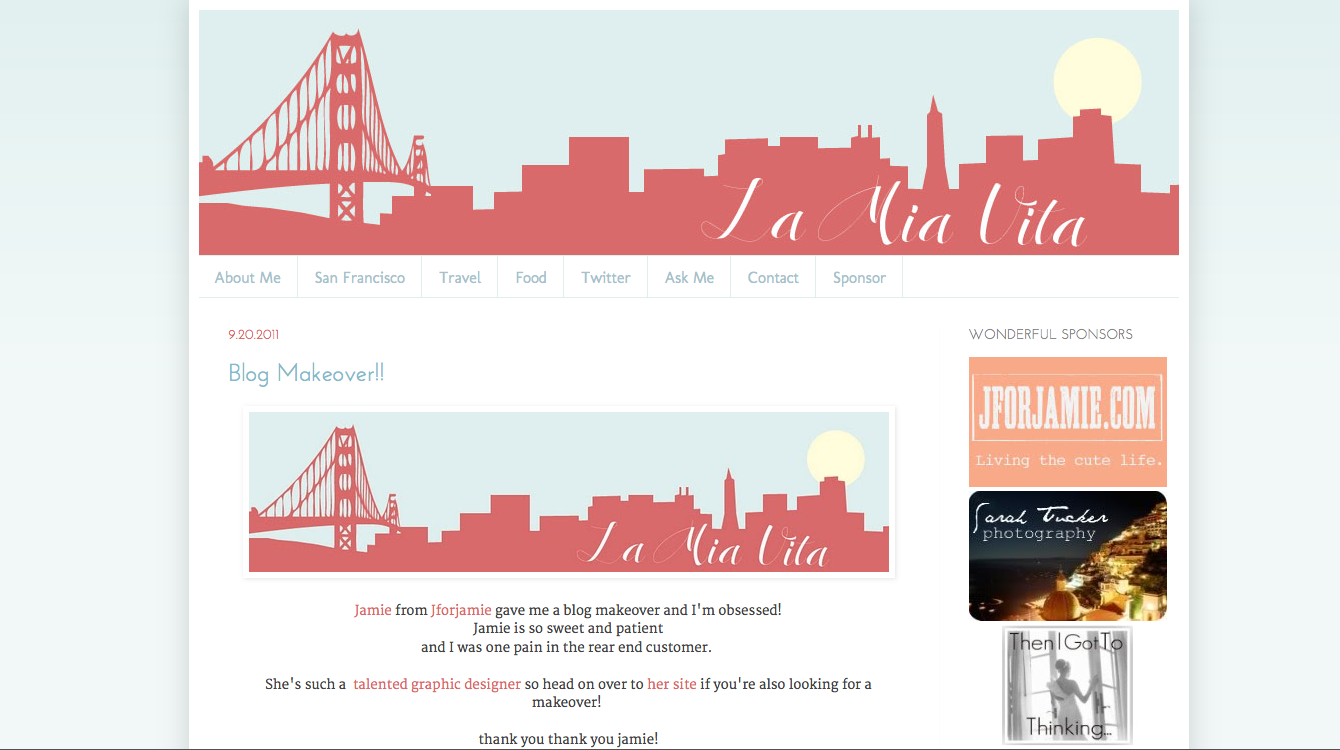Open the talented graphic designer link
1340x750 pixels.
437,684
